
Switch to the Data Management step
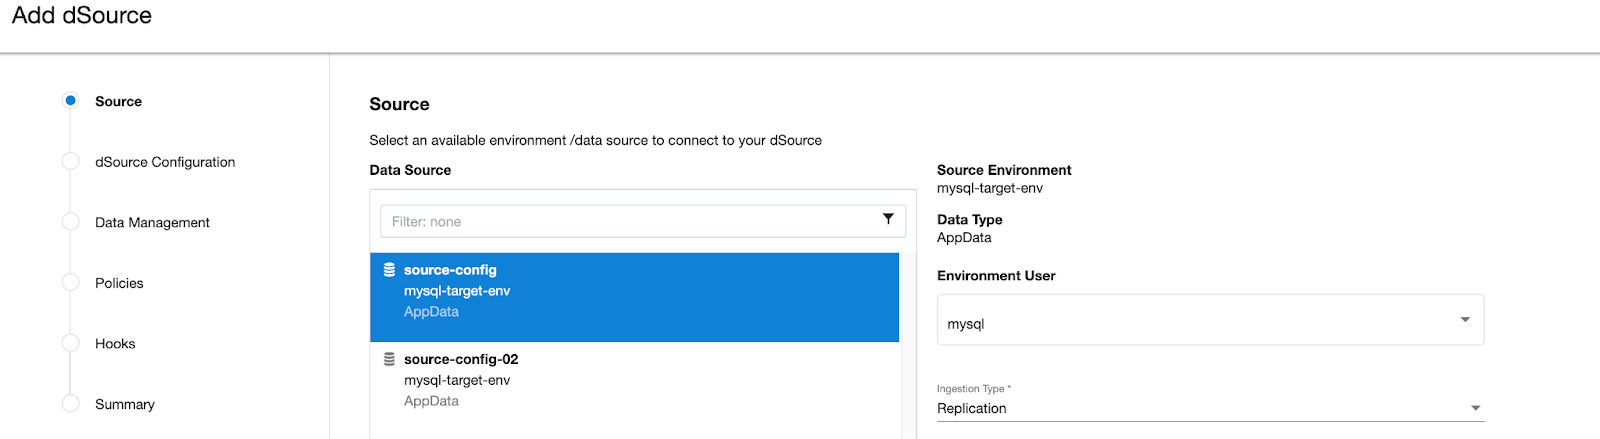pyautogui.click(x=152, y=222)
